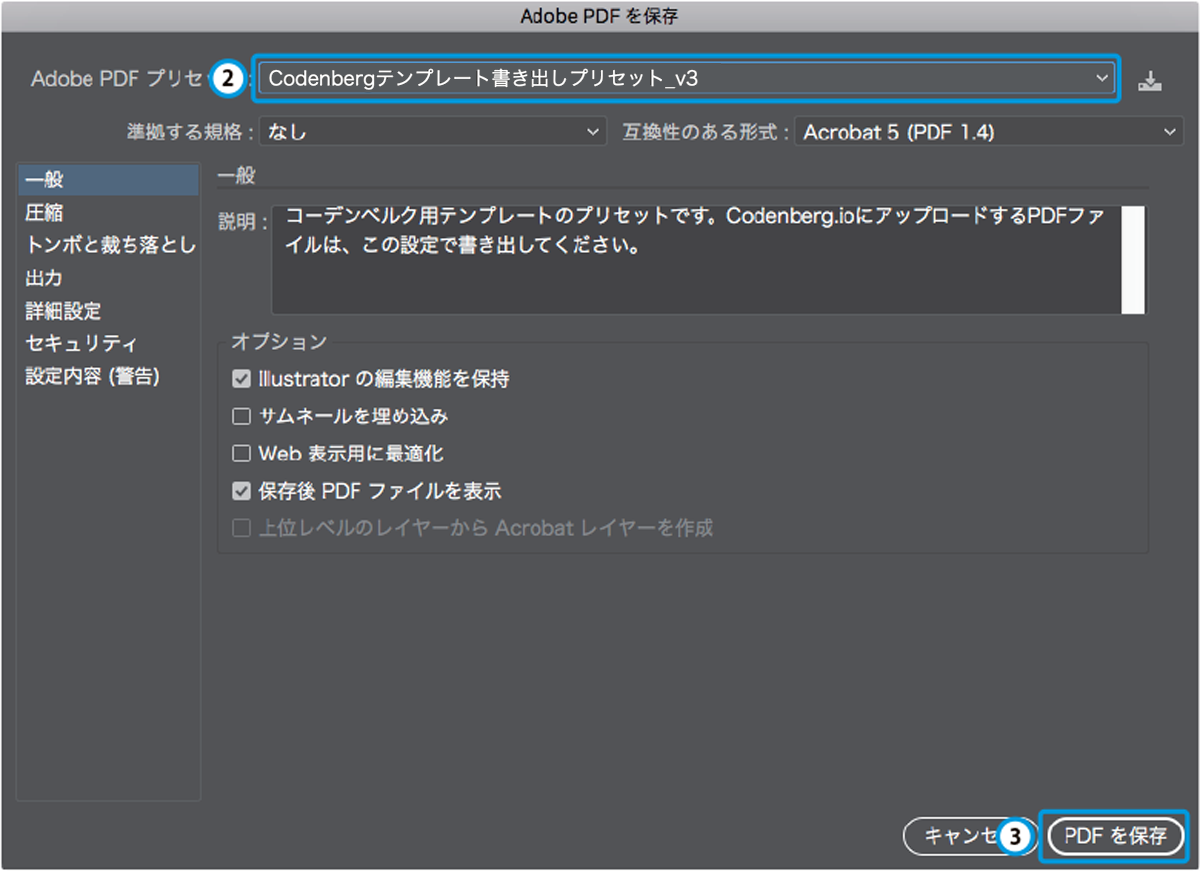
Task: Click the description box scrollbar
Action: [1133, 260]
